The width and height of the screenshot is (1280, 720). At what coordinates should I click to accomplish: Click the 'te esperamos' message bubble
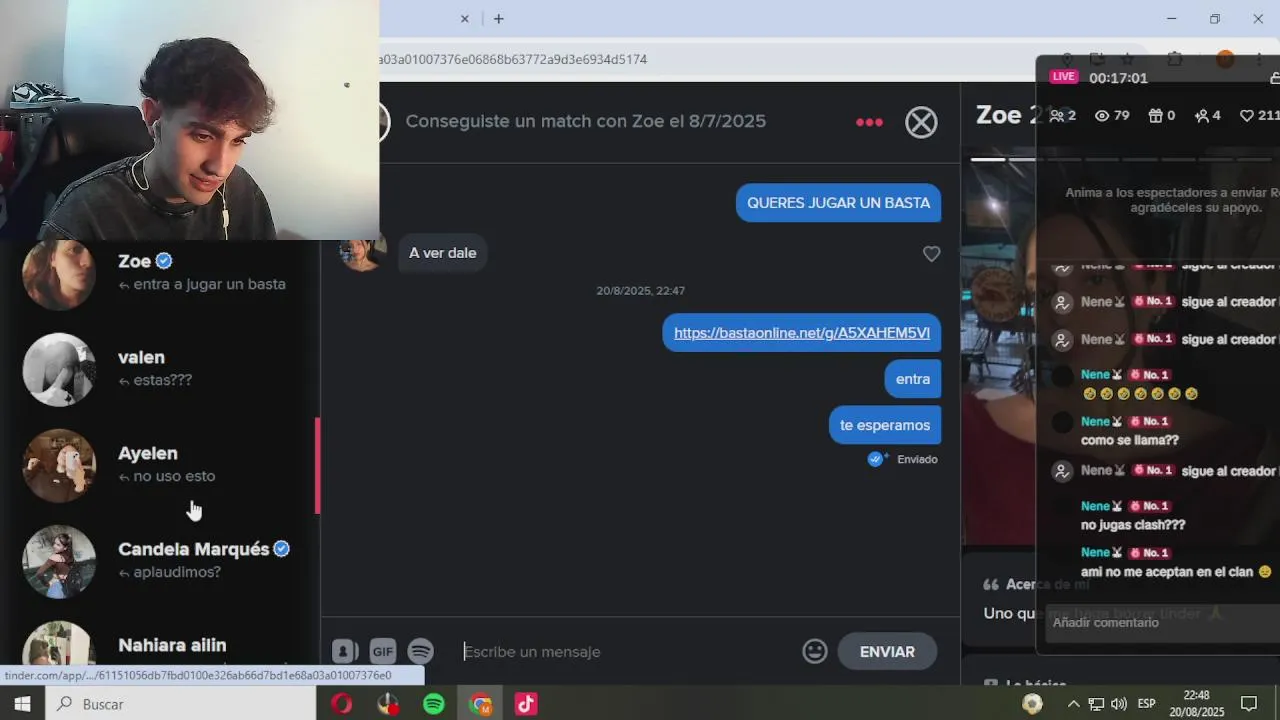[885, 425]
